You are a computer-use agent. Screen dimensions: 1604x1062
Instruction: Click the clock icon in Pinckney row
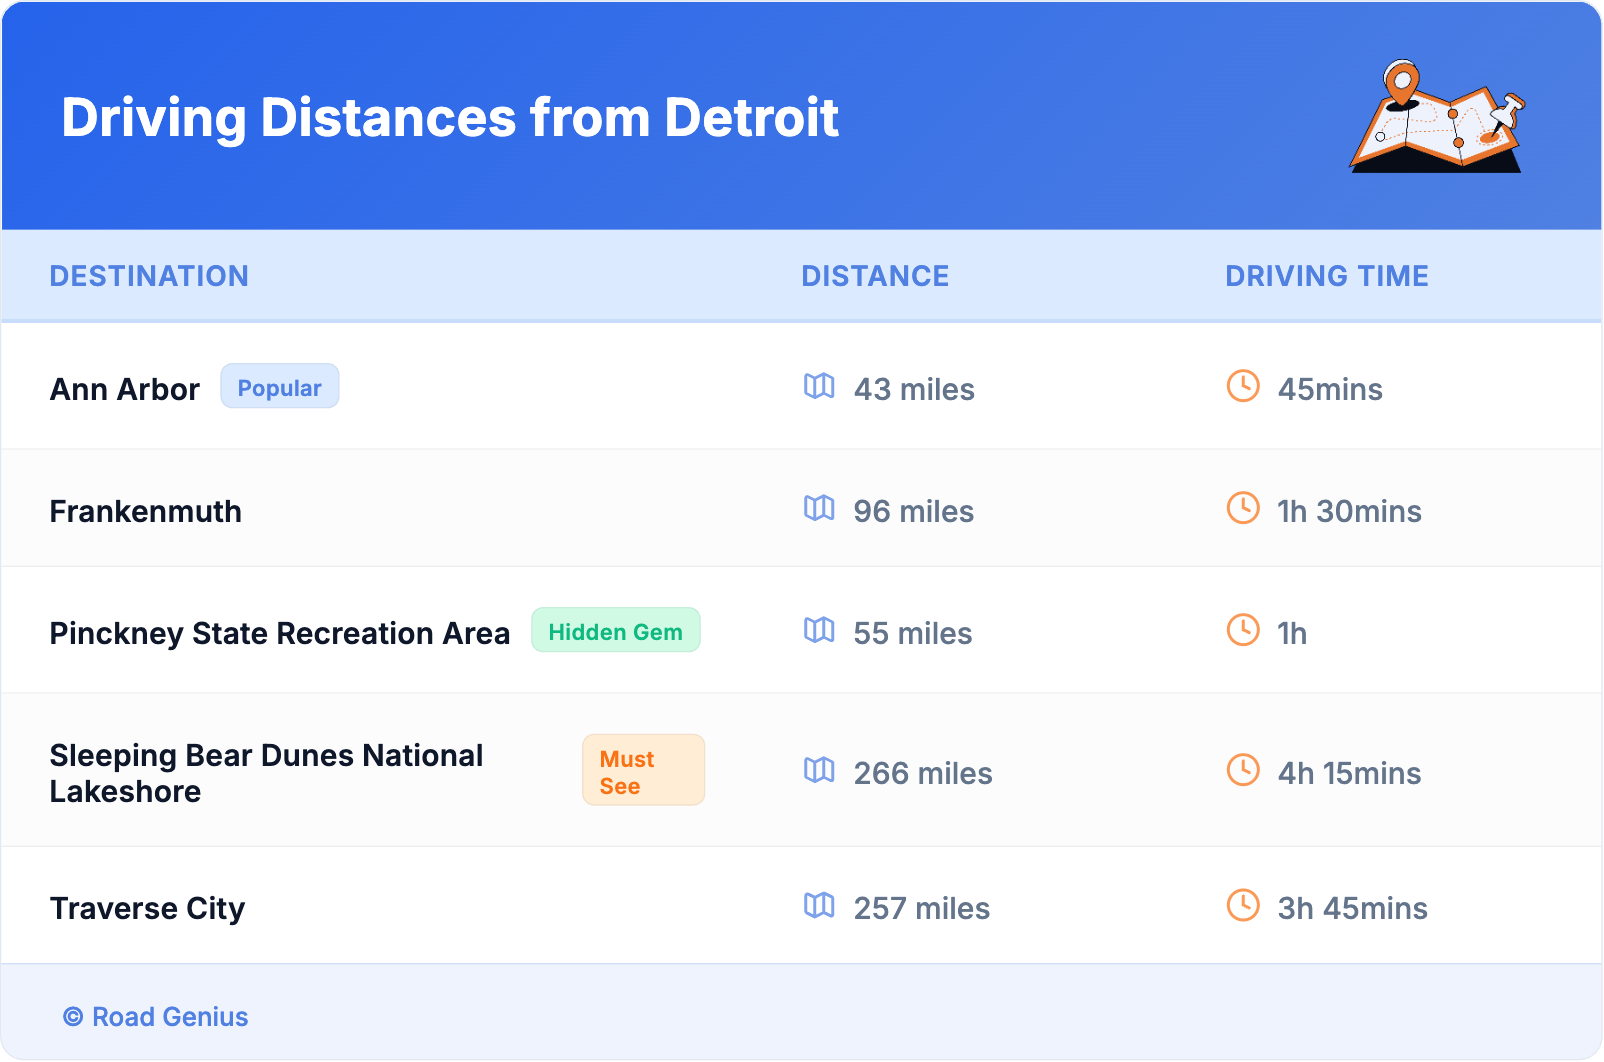point(1243,630)
